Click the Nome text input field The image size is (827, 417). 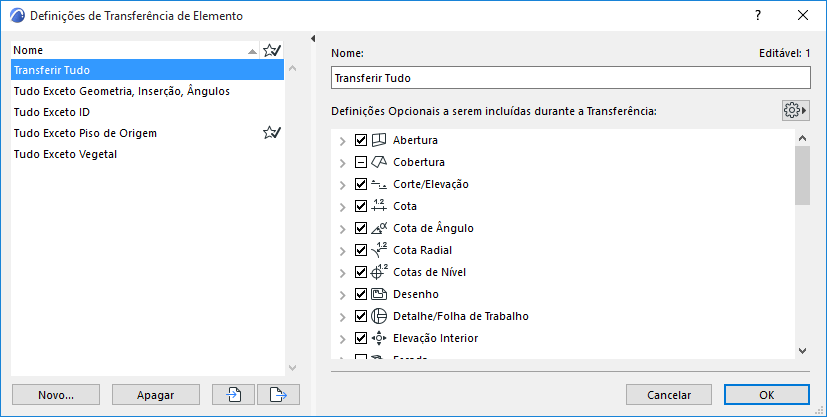pyautogui.click(x=570, y=78)
